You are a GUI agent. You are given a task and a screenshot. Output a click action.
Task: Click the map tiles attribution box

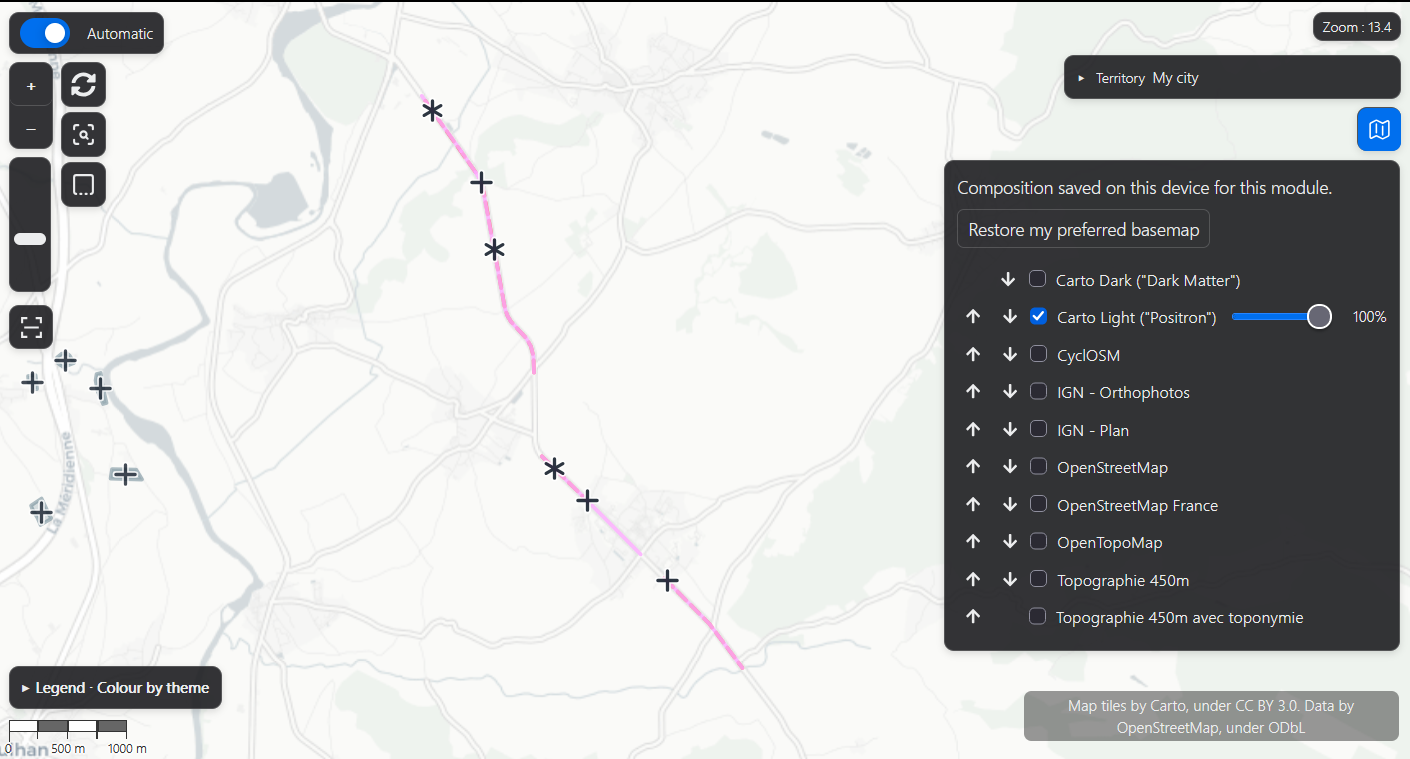tap(1211, 716)
